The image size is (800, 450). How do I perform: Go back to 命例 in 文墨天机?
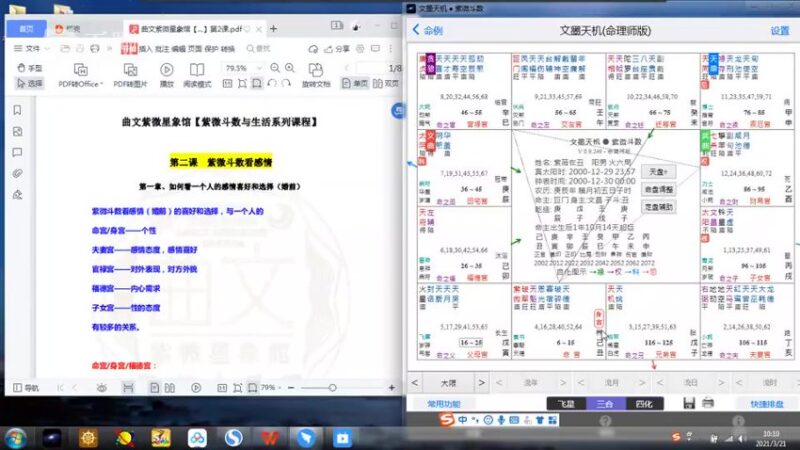(x=428, y=31)
